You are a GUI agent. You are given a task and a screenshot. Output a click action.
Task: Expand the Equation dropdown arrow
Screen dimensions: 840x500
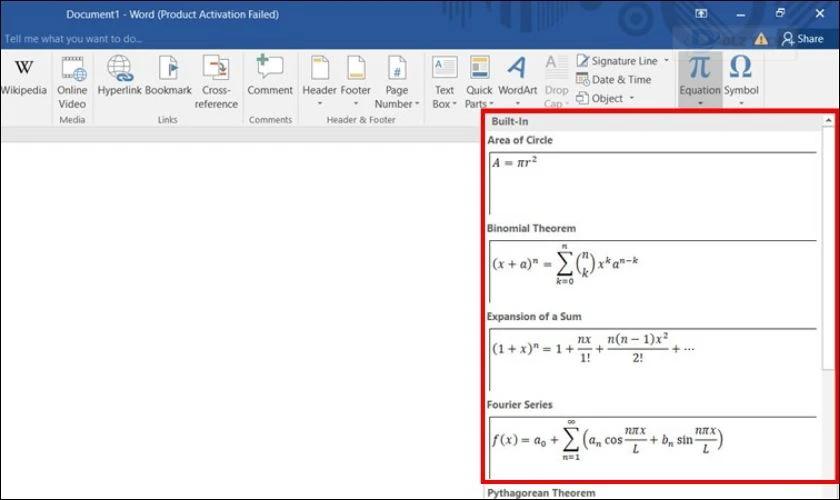click(700, 103)
